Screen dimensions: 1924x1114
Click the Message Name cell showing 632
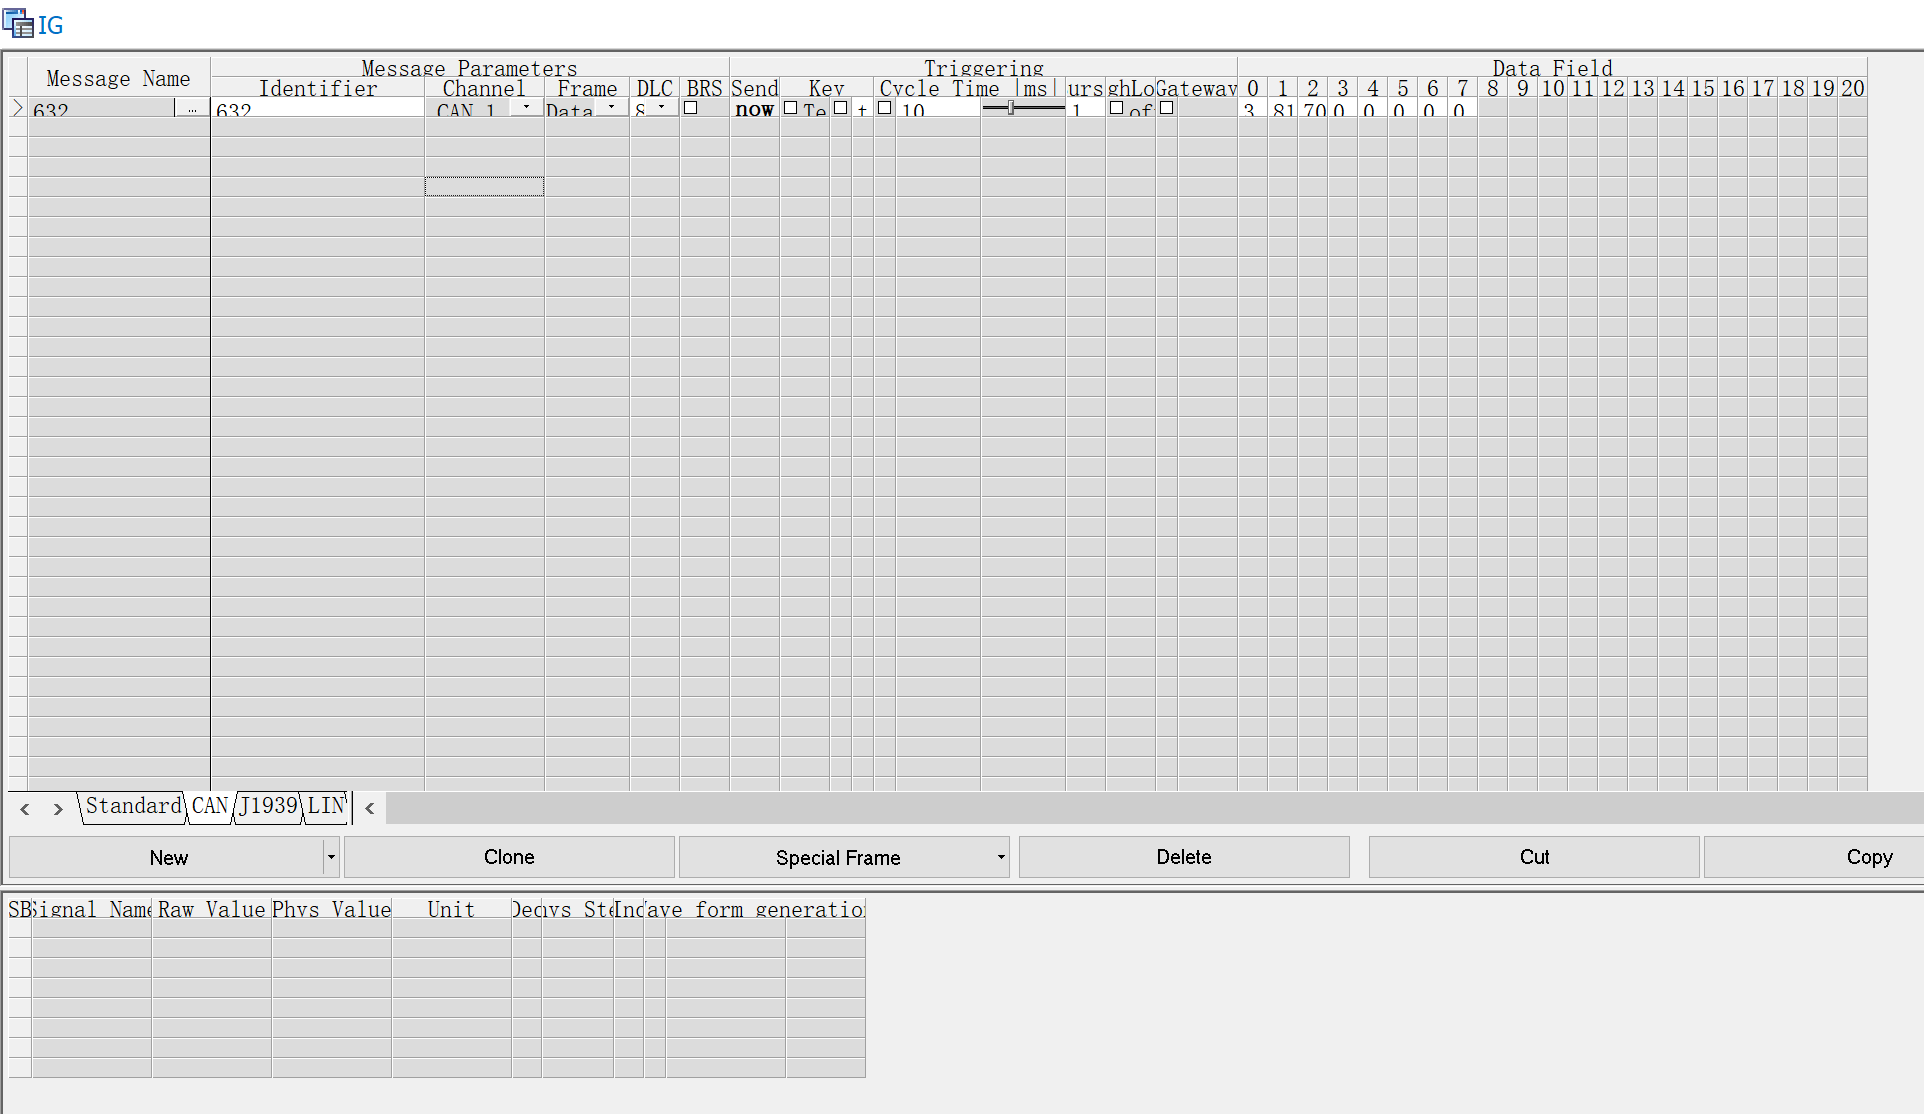(102, 108)
